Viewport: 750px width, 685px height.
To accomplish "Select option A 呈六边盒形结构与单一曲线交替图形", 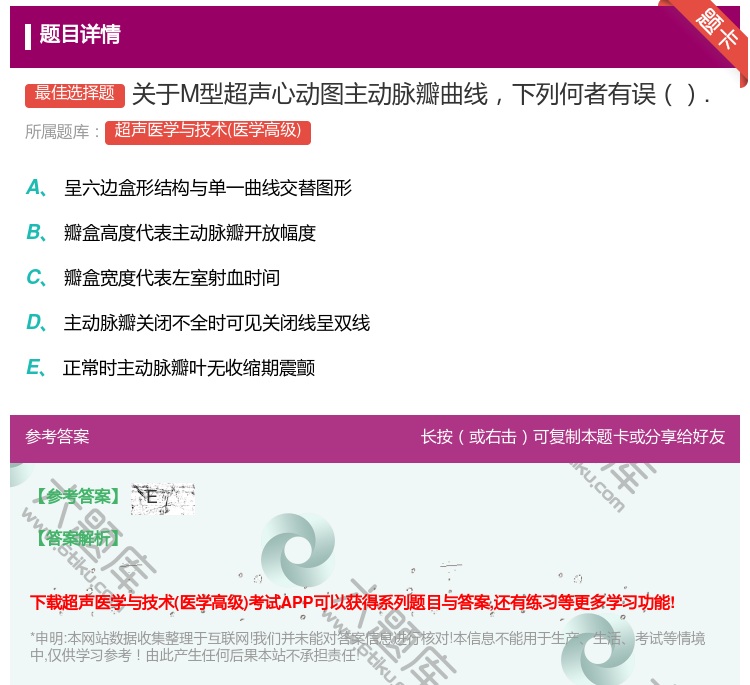I will point(189,188).
